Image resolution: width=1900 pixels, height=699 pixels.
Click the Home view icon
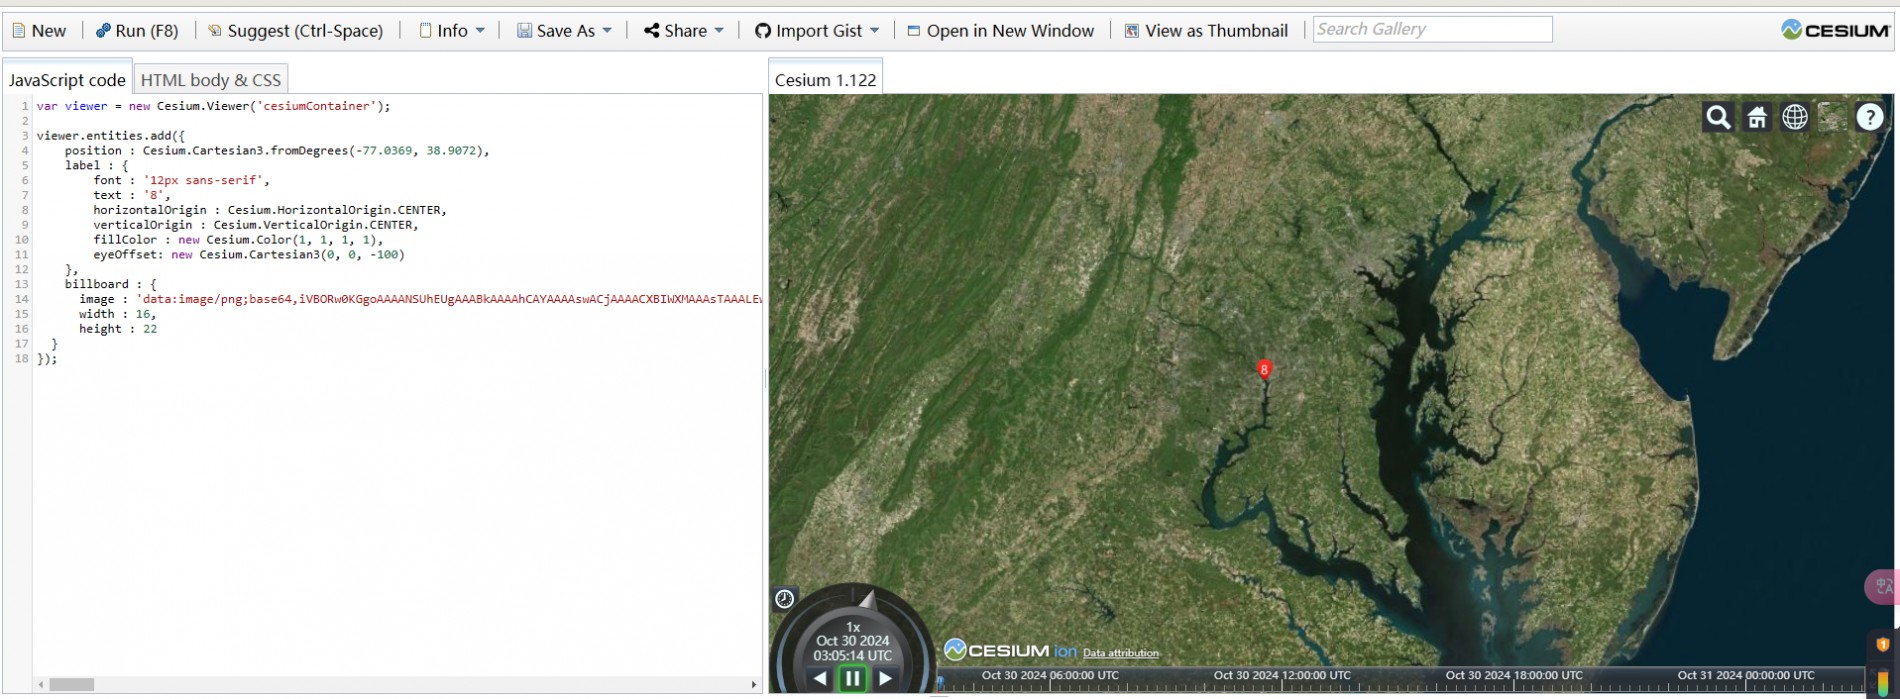pyautogui.click(x=1757, y=118)
